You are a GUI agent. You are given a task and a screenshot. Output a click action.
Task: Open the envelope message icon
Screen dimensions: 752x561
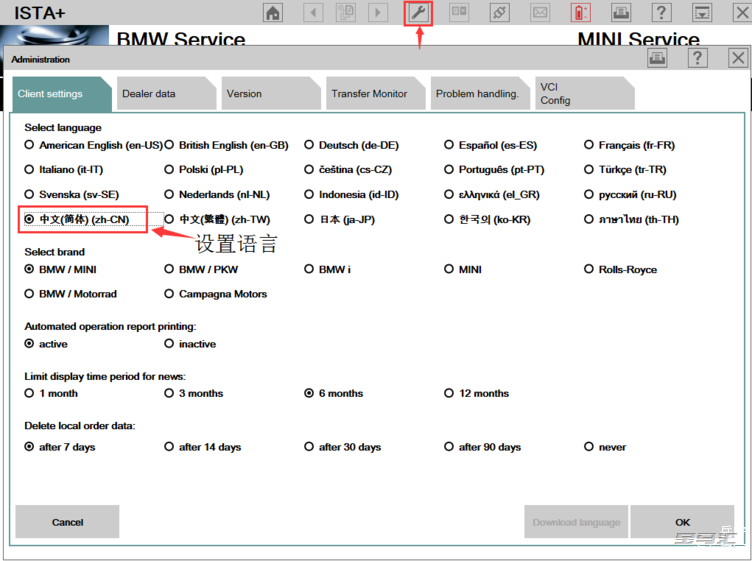540,12
